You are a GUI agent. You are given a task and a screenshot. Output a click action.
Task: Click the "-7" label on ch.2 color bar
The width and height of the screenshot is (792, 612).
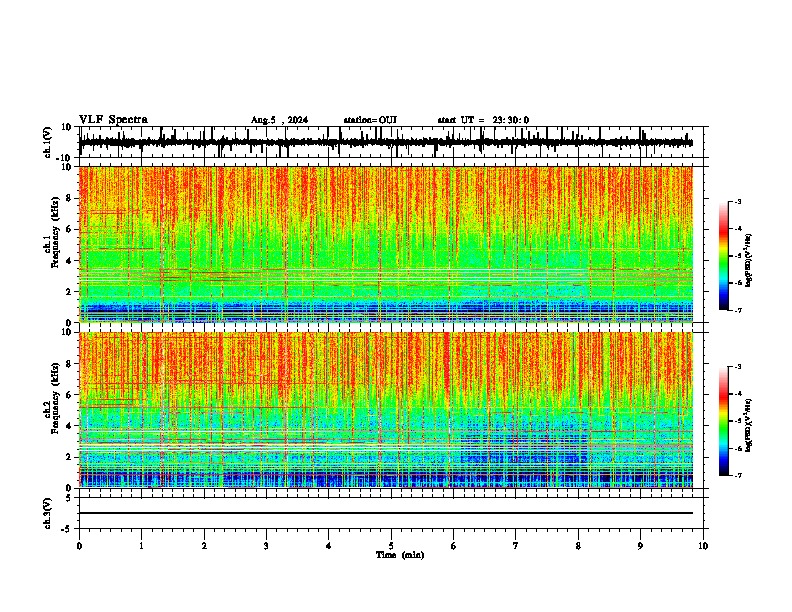click(x=737, y=475)
